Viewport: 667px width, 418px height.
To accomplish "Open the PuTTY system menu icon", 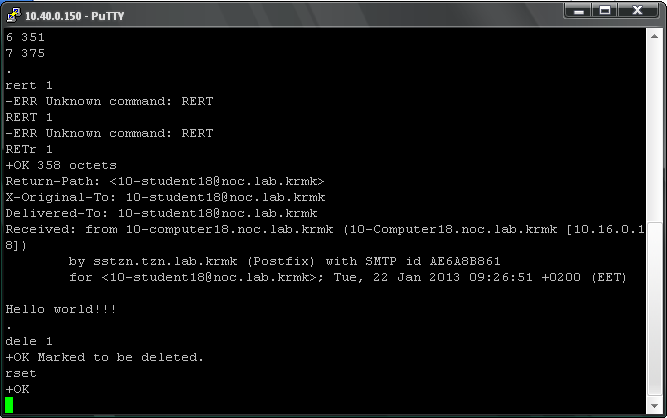I will [x=13, y=15].
